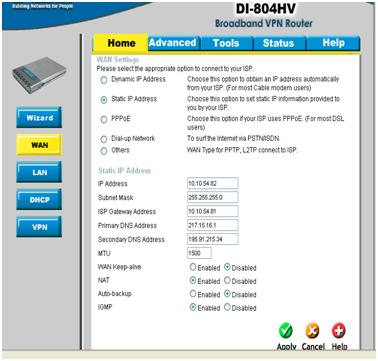Enable Auto-backup radio option
Screen dimensions: 378x361
(193, 294)
